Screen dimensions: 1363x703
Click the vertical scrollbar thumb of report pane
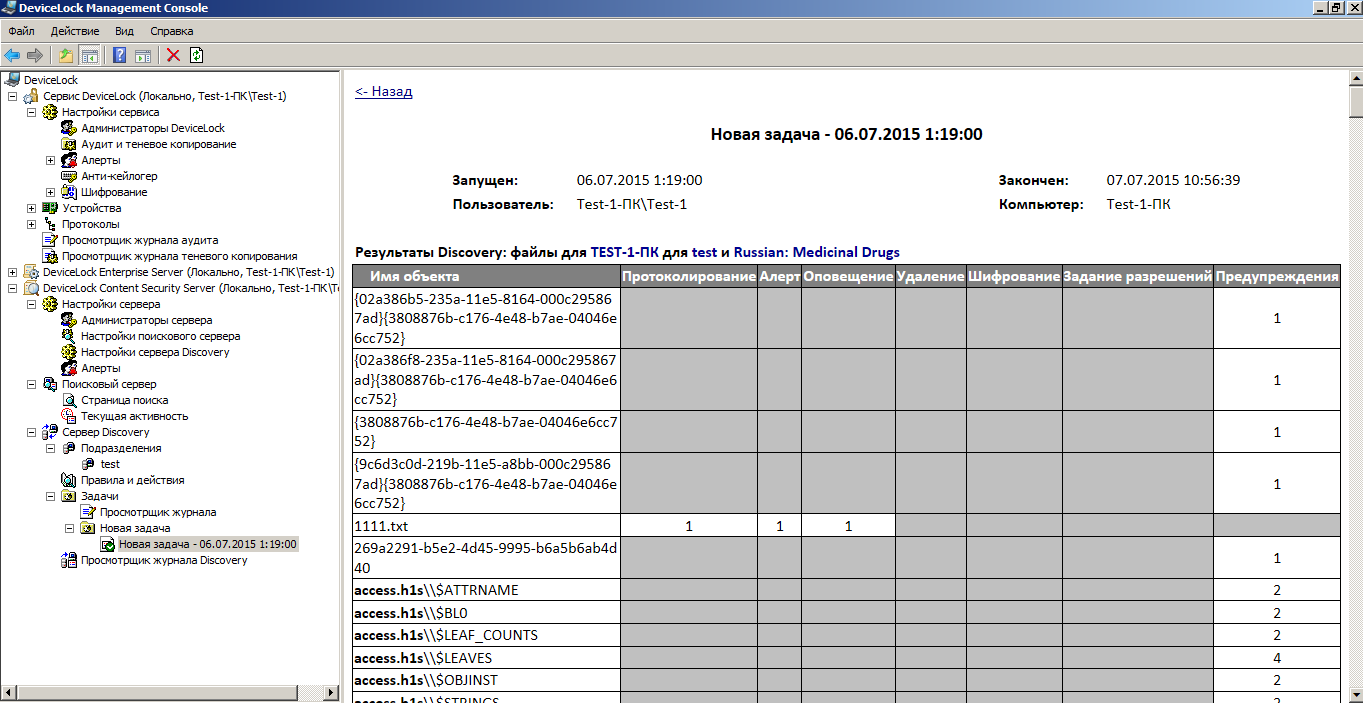click(x=1355, y=103)
